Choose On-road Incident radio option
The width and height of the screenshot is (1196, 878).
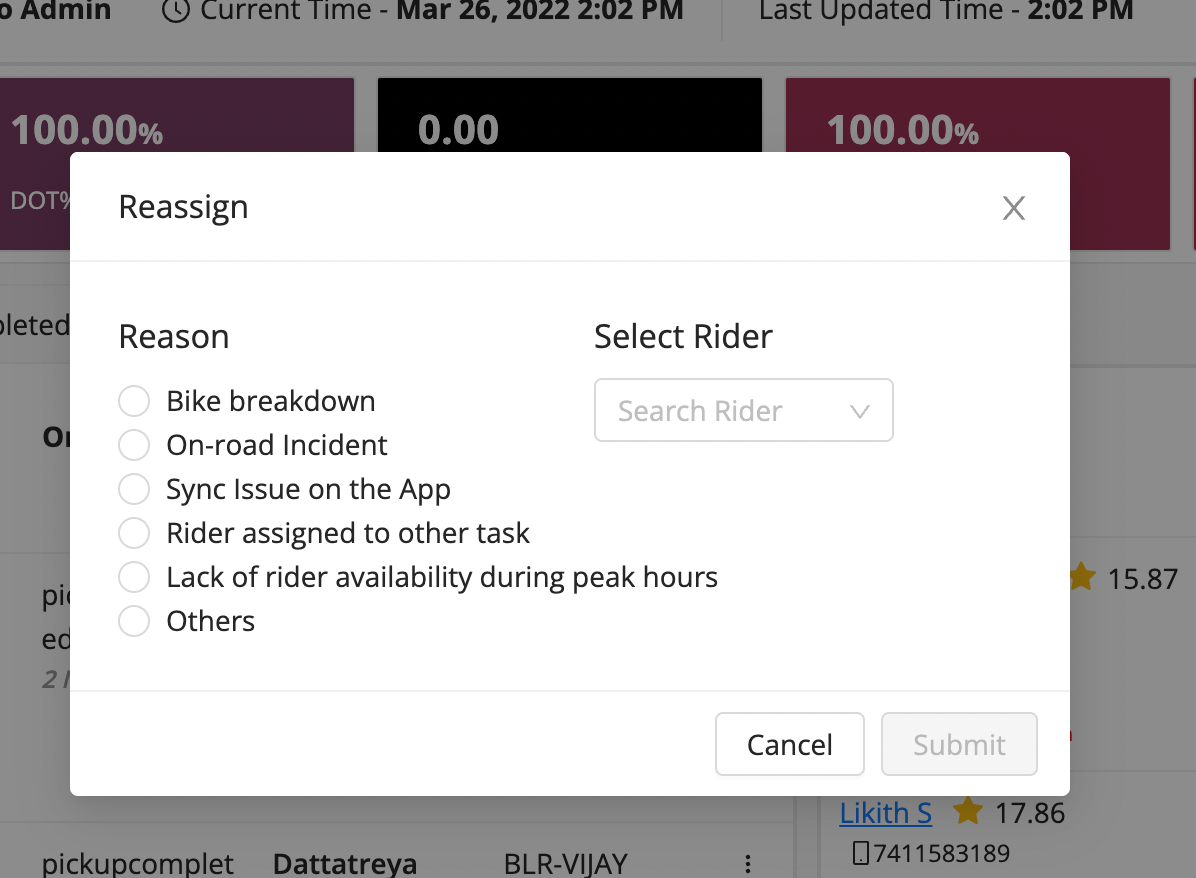click(134, 445)
